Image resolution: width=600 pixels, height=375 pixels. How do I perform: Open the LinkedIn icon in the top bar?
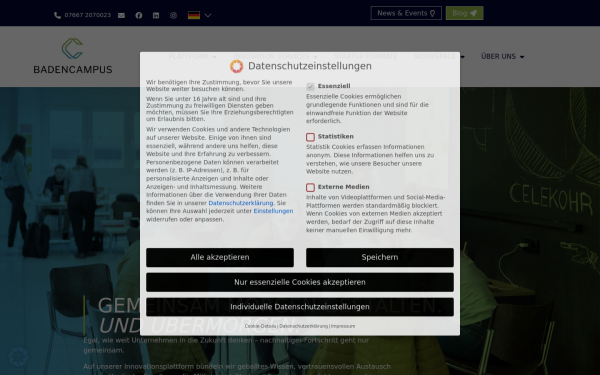156,15
